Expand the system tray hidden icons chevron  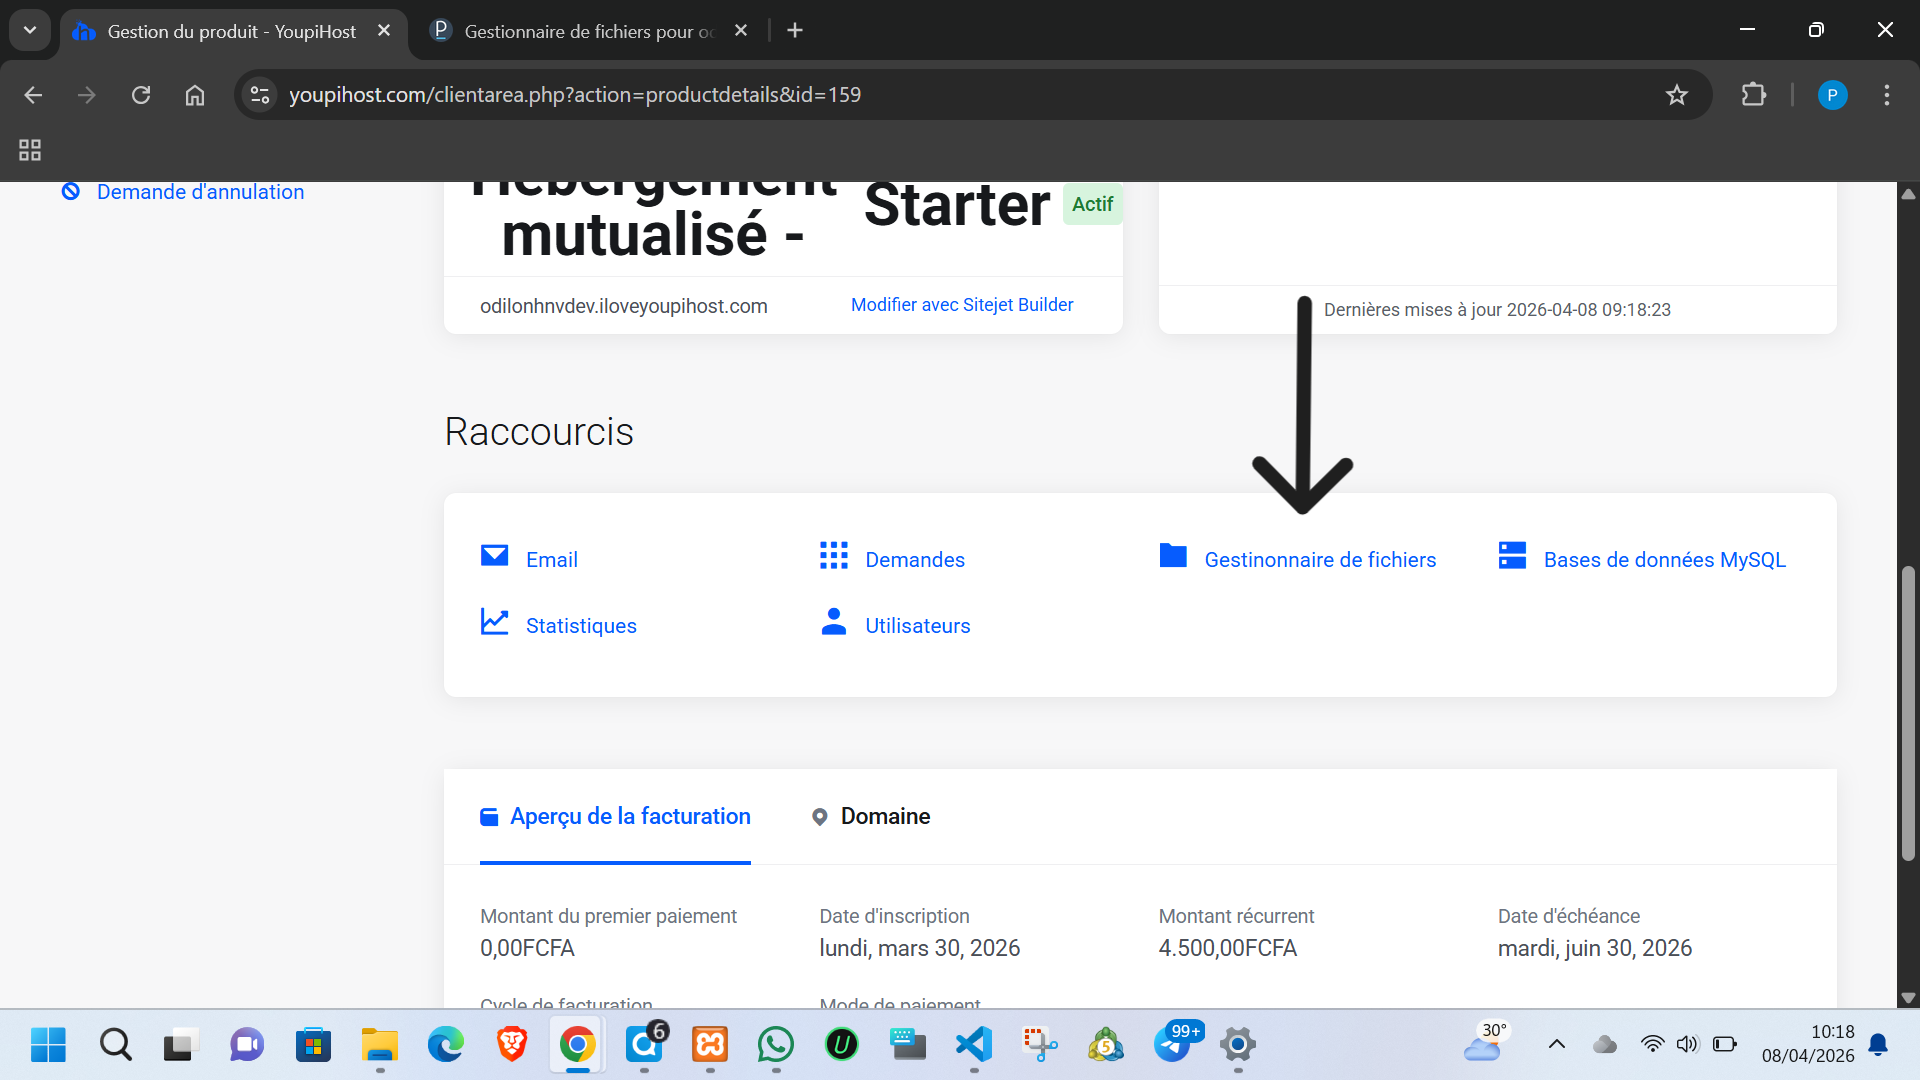tap(1556, 1044)
